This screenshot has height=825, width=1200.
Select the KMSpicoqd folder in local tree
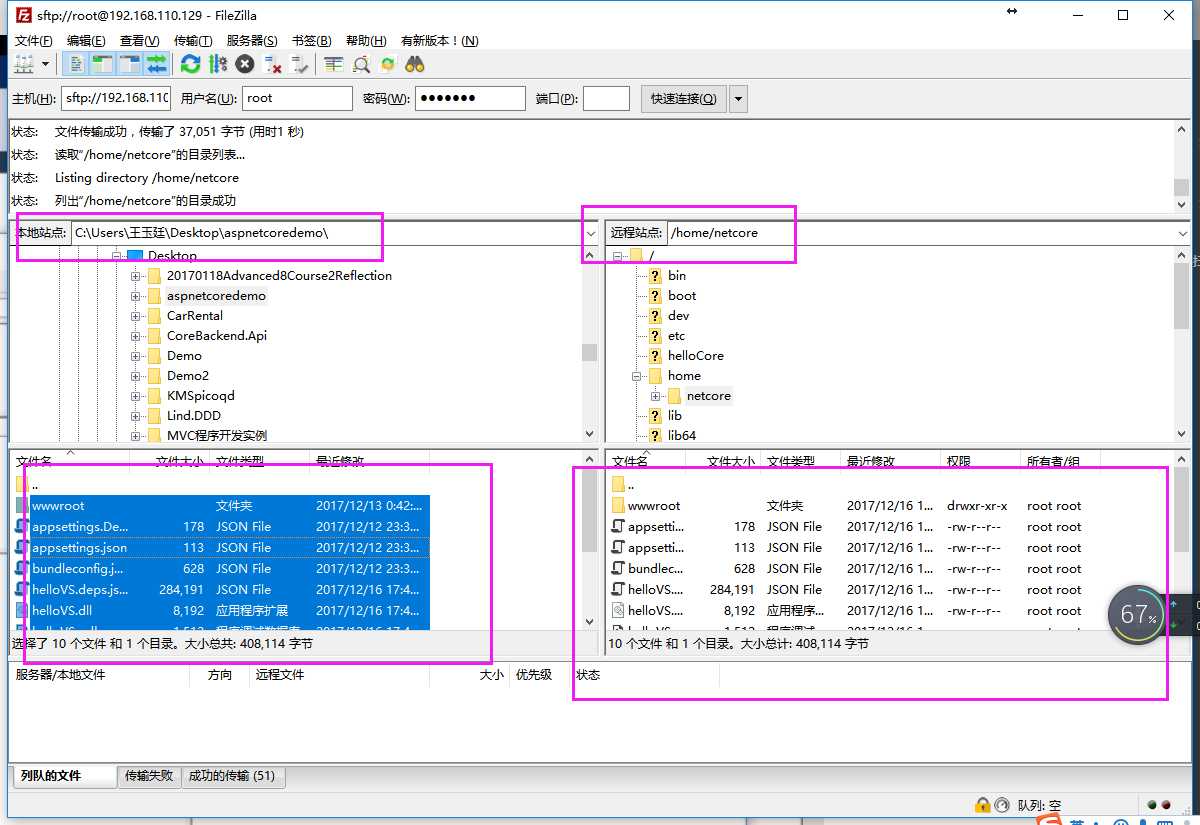200,396
